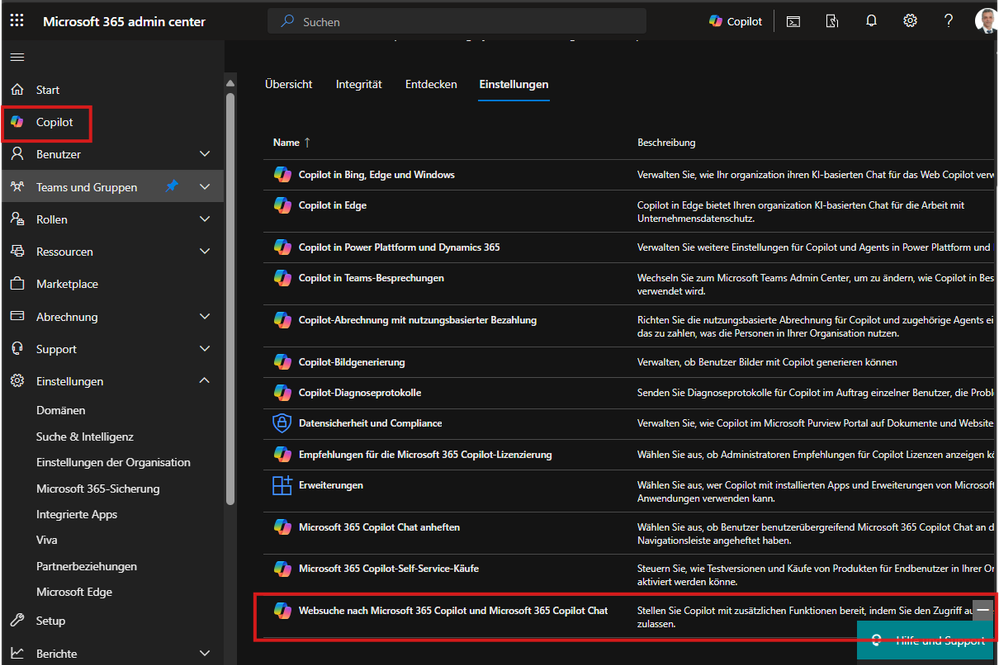This screenshot has height=665, width=999.
Task: Expand the Berichte navigation section
Action: (x=205, y=653)
